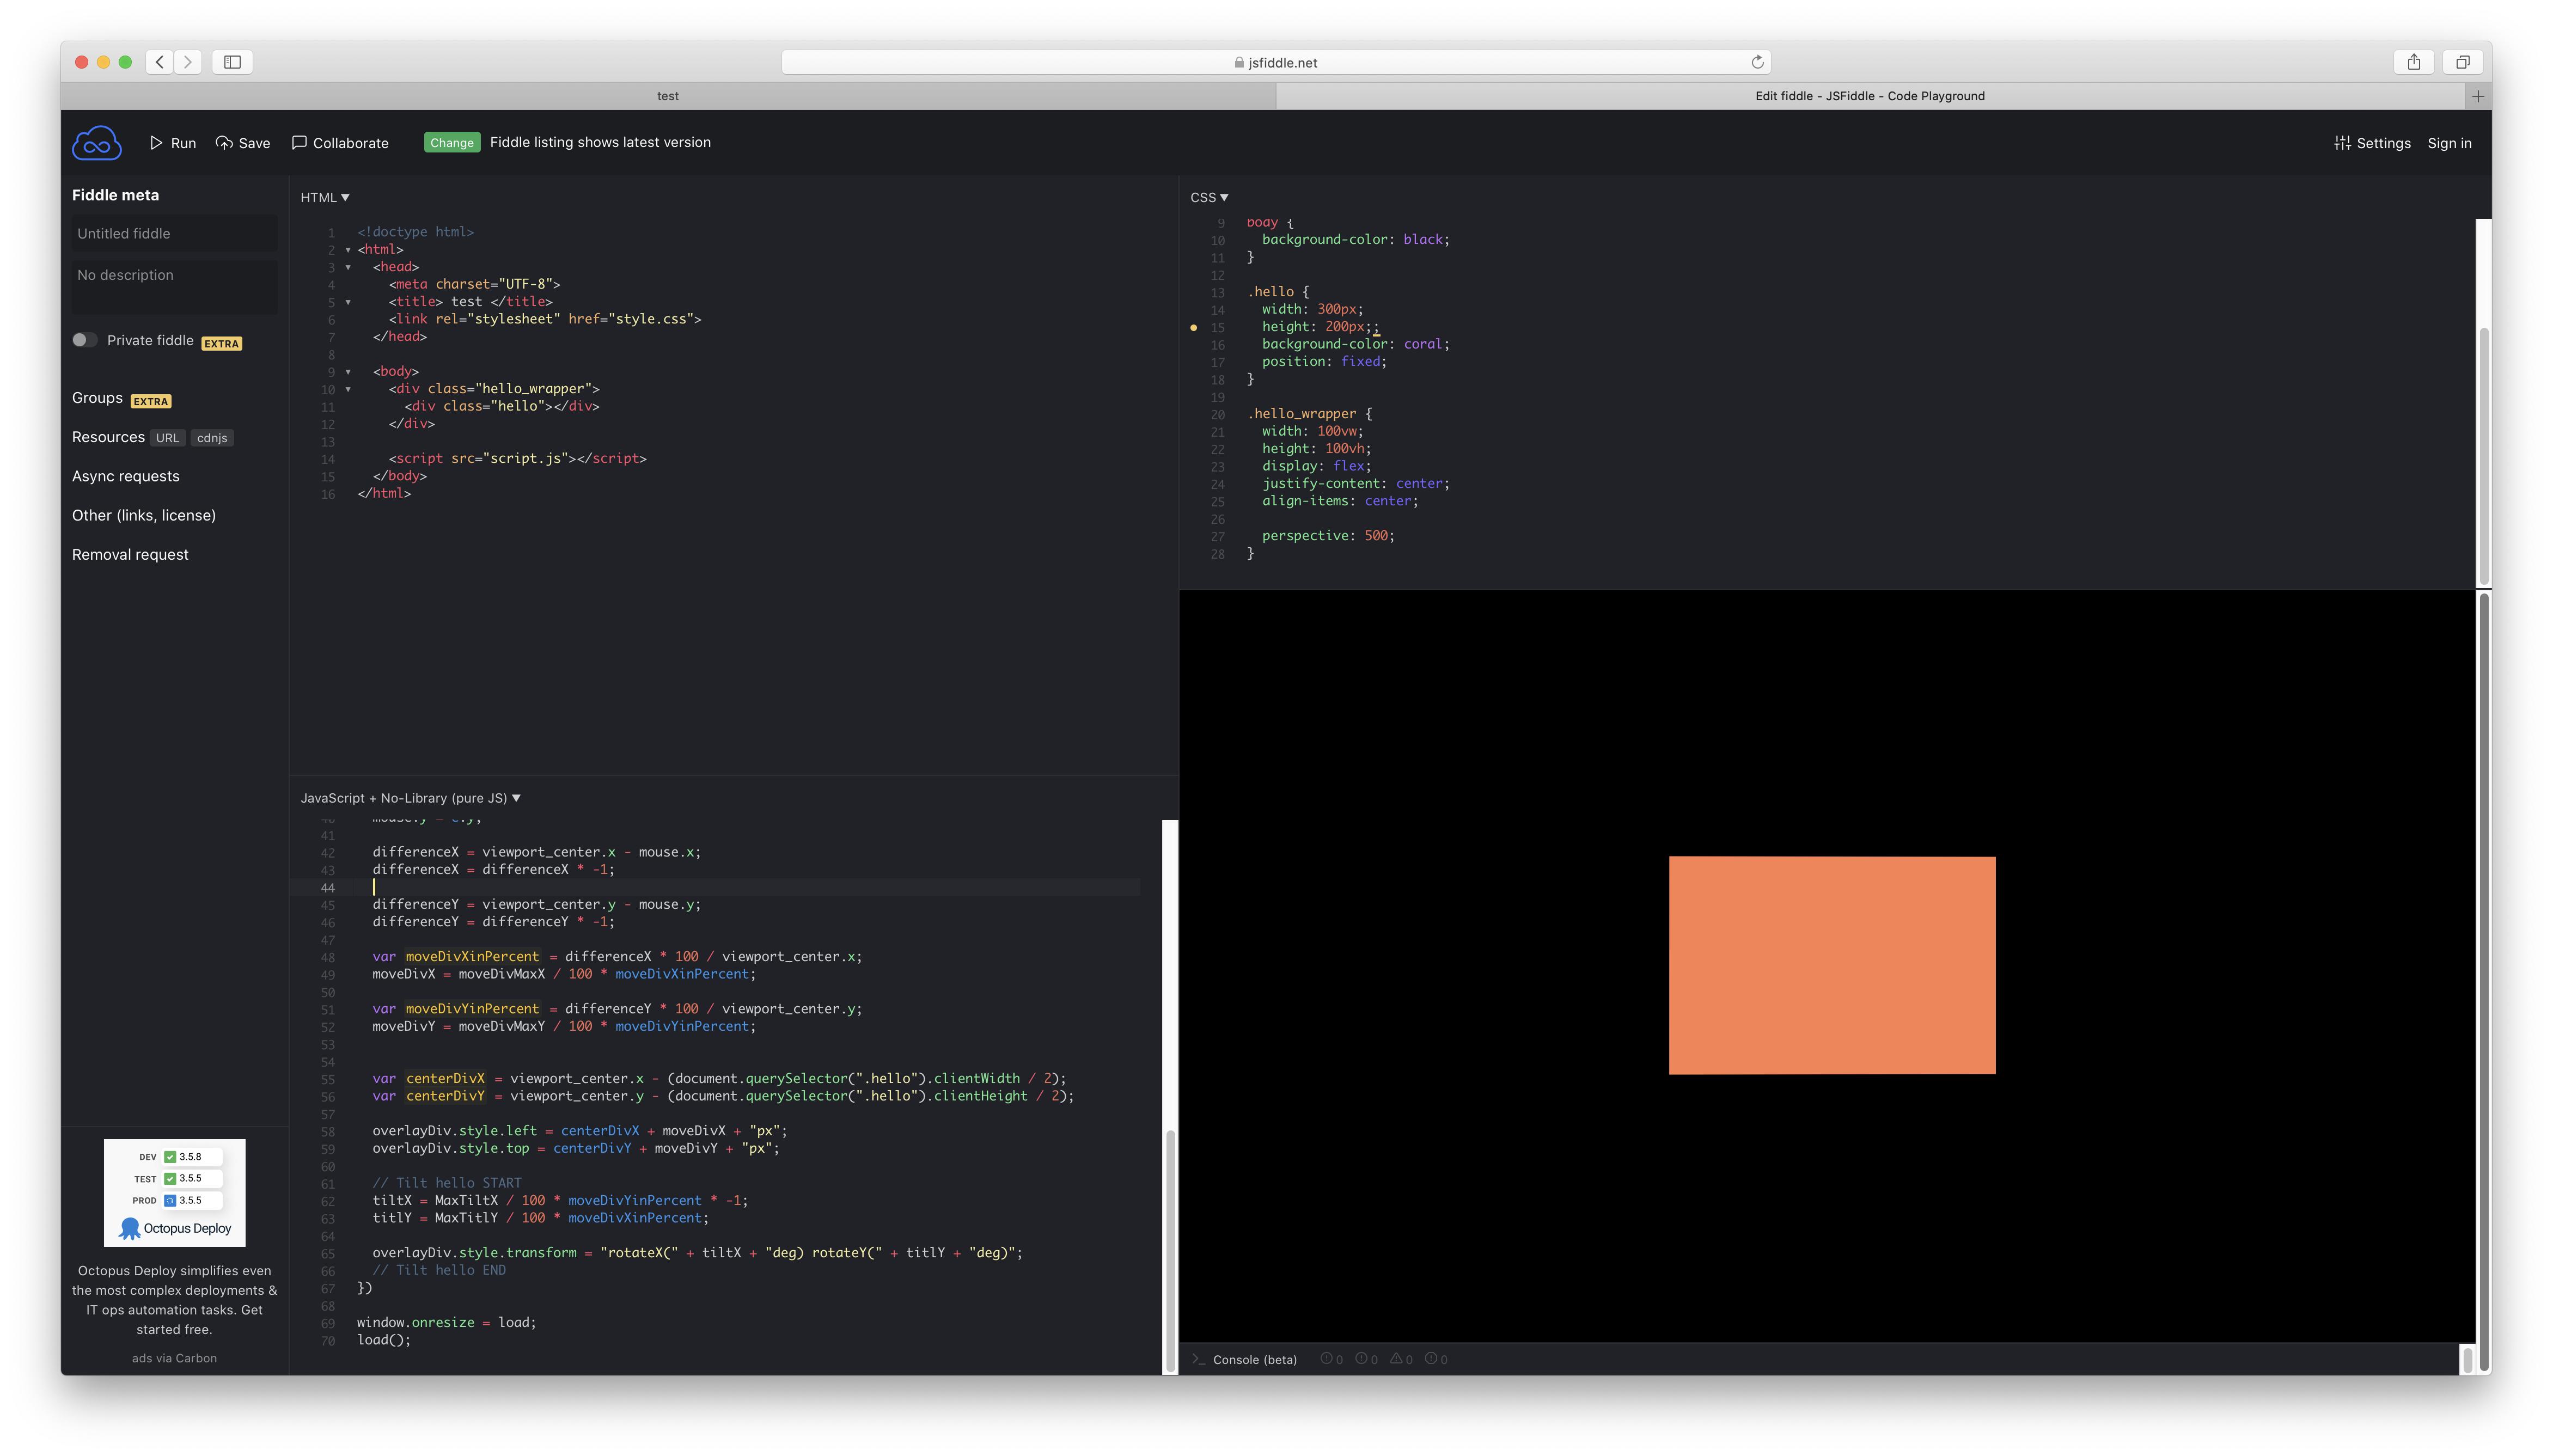
Task: Click the Save cloud upload icon
Action: (x=224, y=143)
